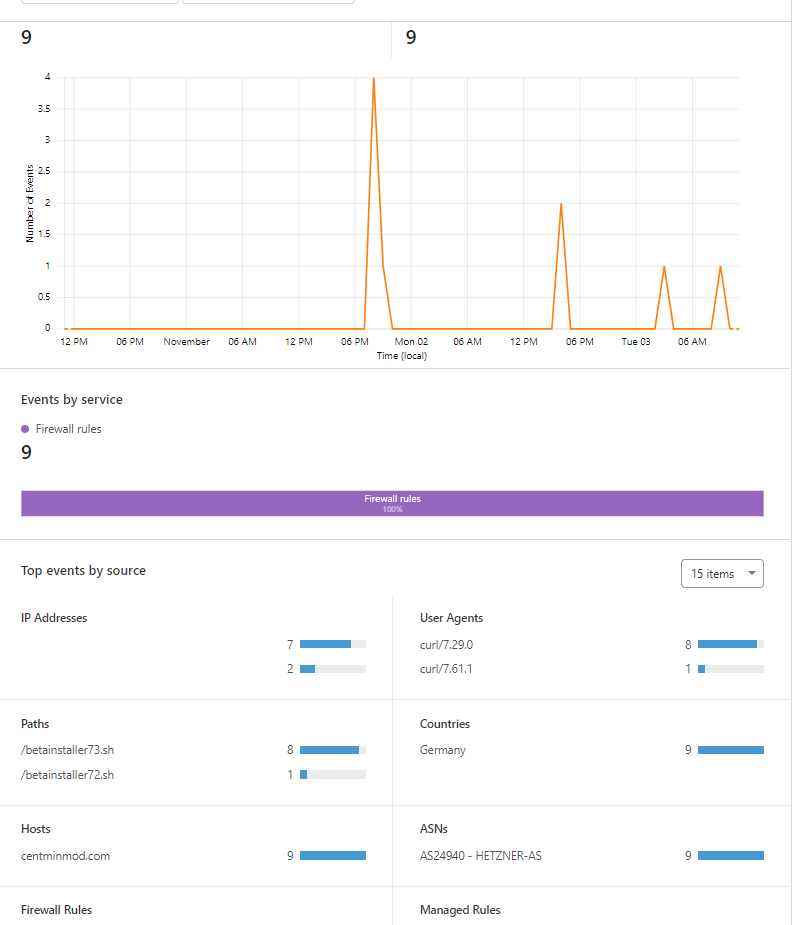797x925 pixels.
Task: Click the /betainstaller72.sh path entry
Action: tap(68, 775)
